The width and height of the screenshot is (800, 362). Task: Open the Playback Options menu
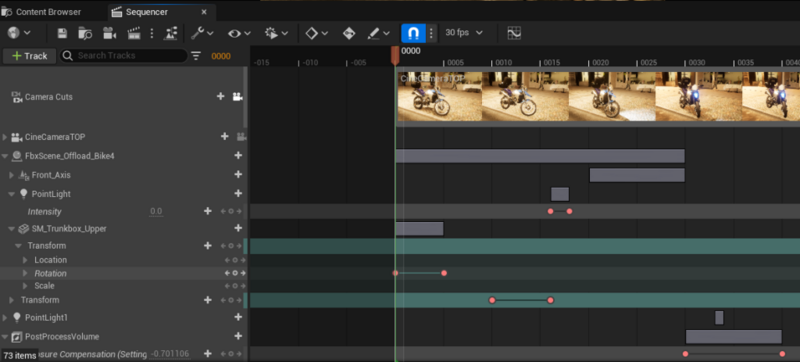[x=277, y=34]
